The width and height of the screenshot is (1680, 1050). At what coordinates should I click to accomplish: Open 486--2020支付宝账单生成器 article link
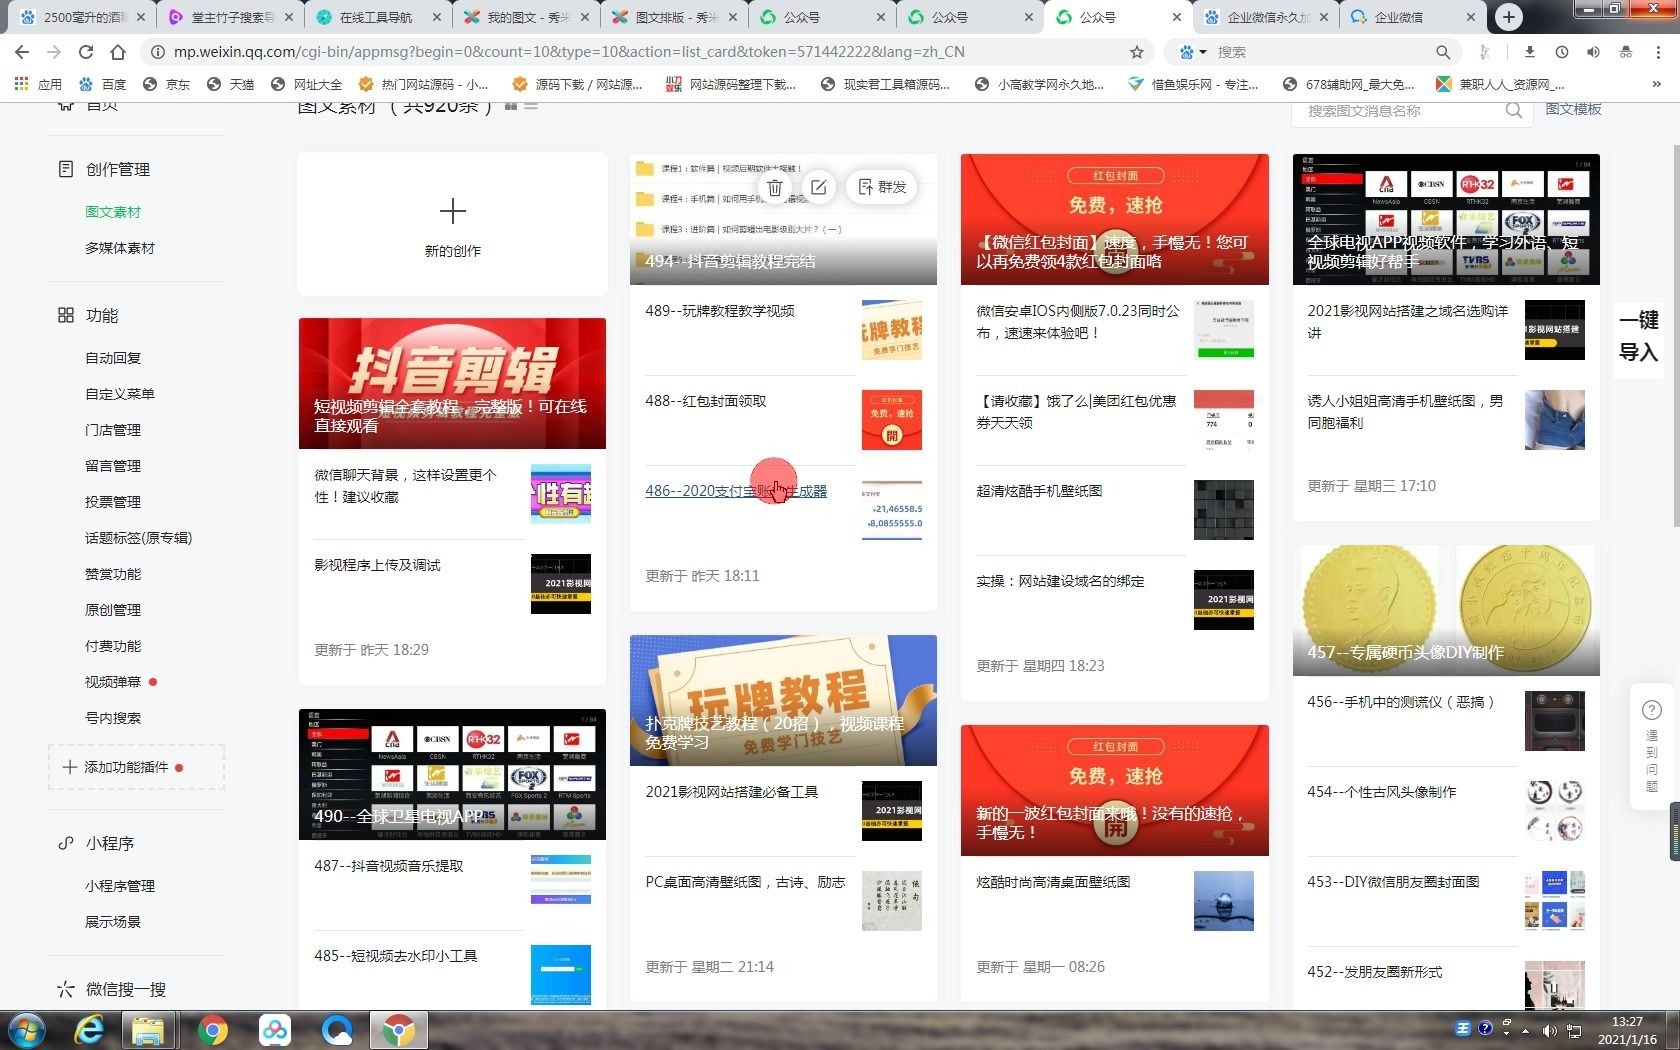(x=736, y=491)
